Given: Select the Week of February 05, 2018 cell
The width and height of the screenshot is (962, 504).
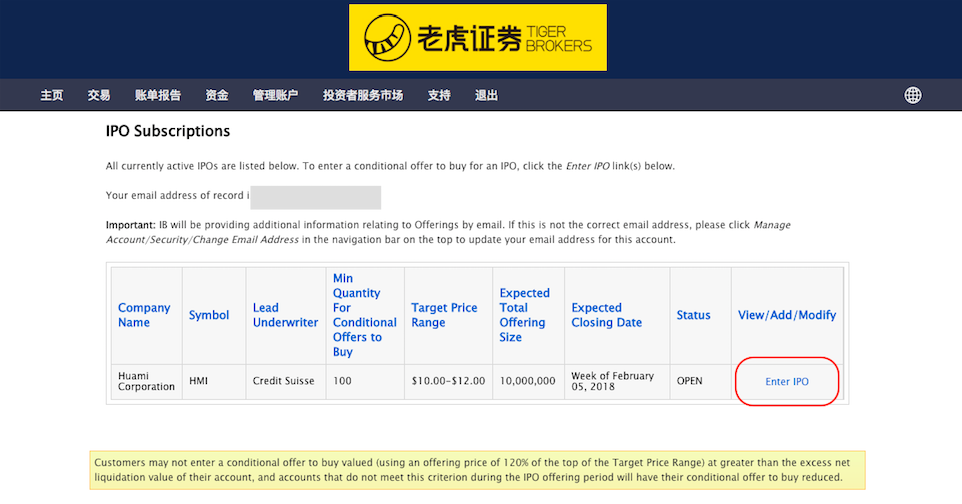Looking at the screenshot, I should 617,381.
